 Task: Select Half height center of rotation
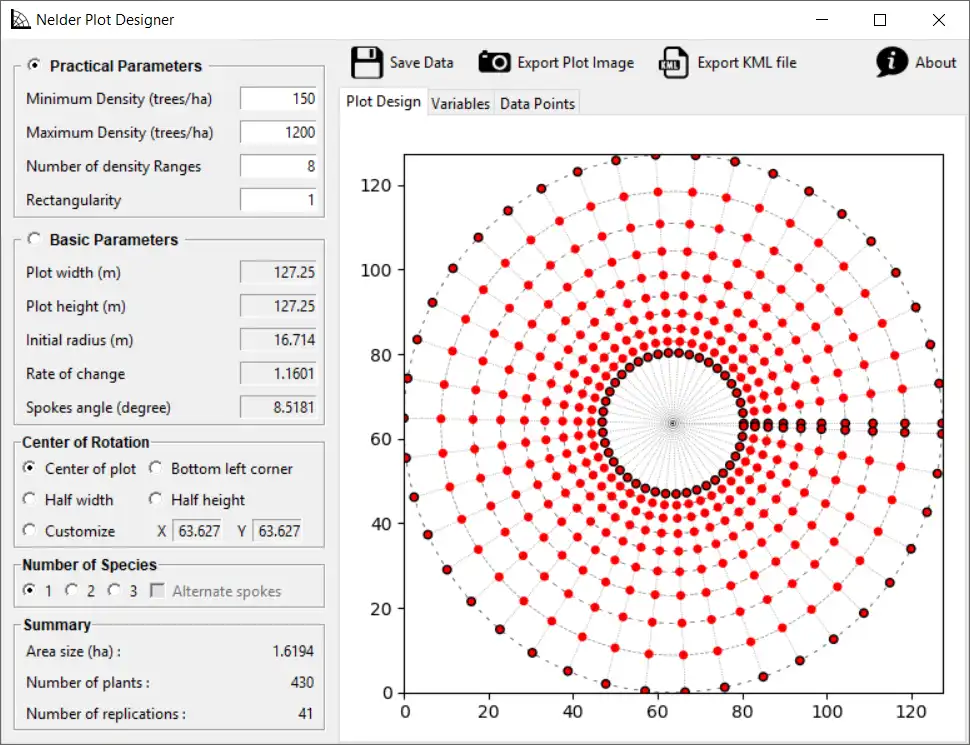pyautogui.click(x=155, y=499)
